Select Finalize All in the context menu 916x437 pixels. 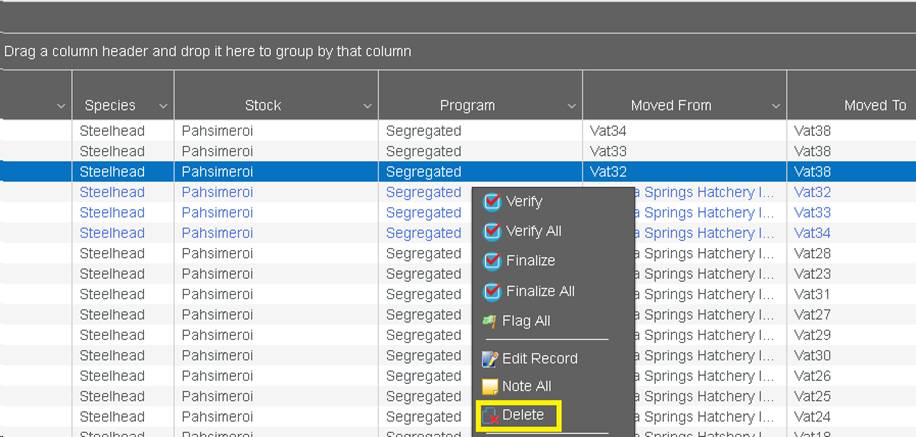pyautogui.click(x=540, y=291)
